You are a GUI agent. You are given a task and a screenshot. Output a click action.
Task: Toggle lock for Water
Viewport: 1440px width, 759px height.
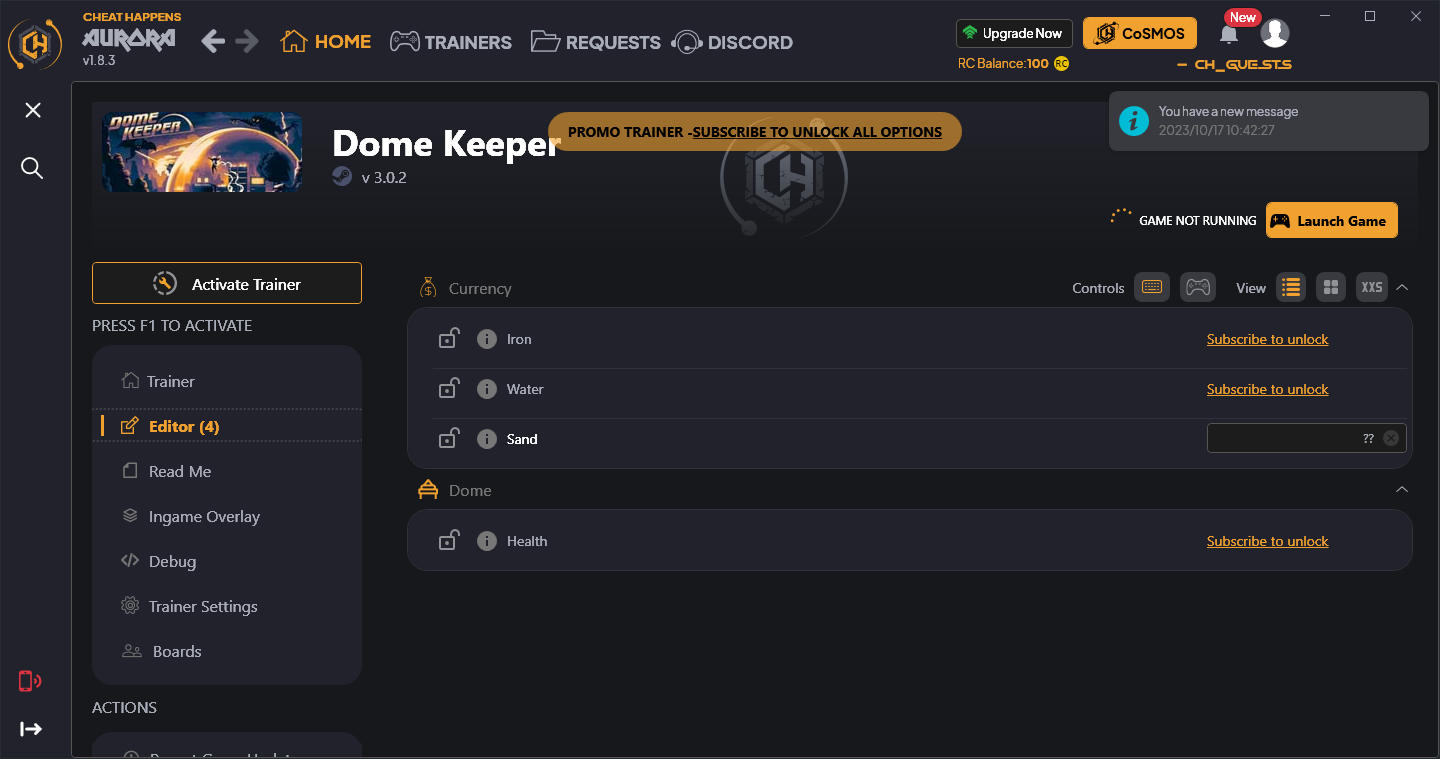449,388
